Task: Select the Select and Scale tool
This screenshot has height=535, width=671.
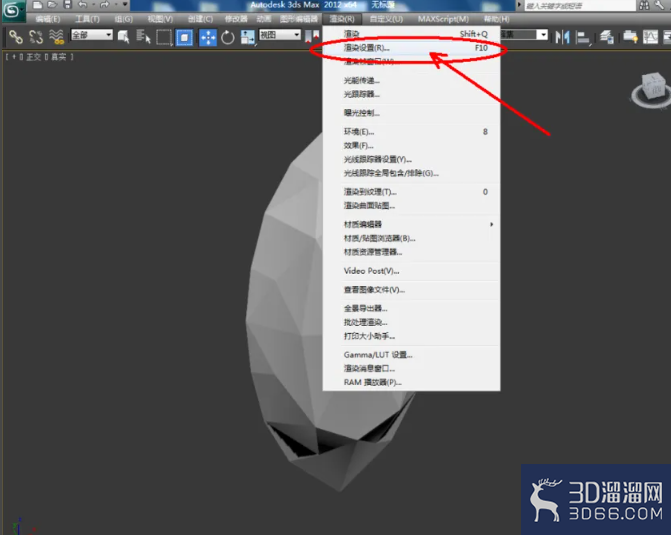Action: (247, 37)
